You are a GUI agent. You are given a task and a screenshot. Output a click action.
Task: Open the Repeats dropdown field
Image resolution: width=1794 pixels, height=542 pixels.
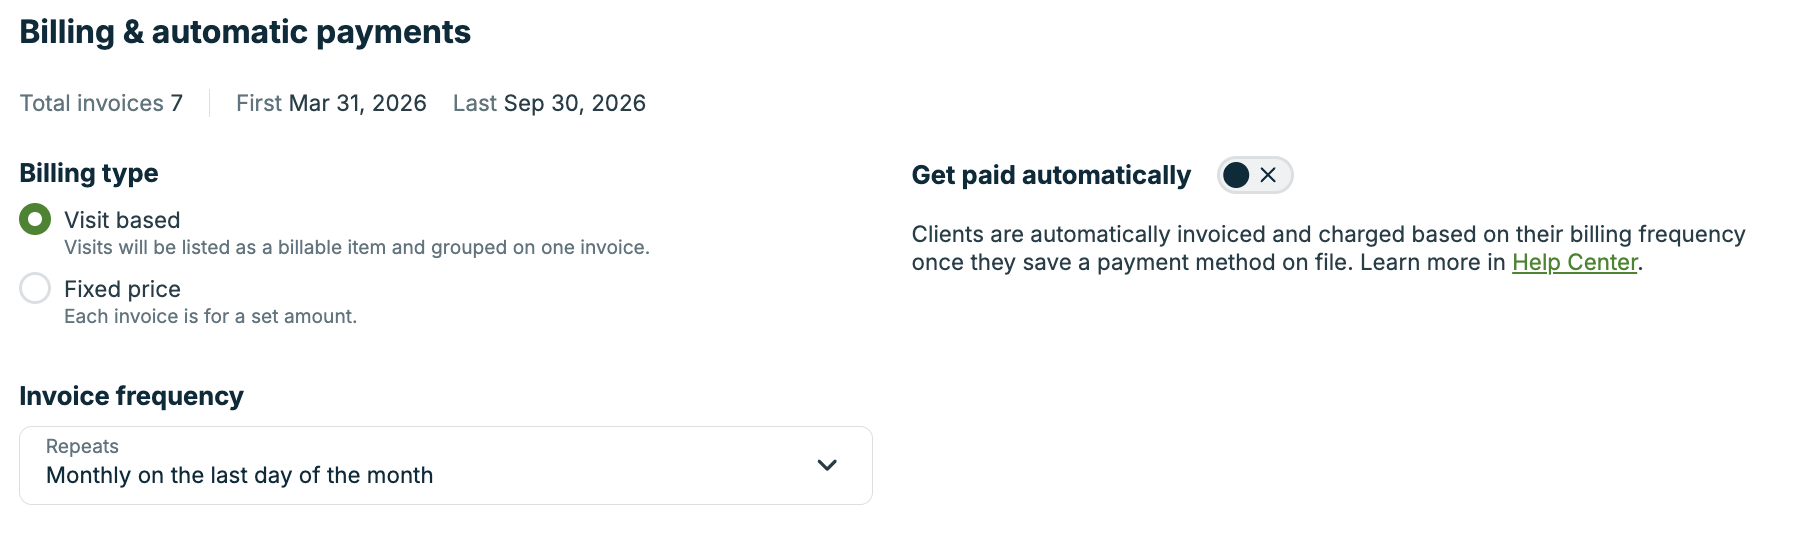pyautogui.click(x=445, y=465)
